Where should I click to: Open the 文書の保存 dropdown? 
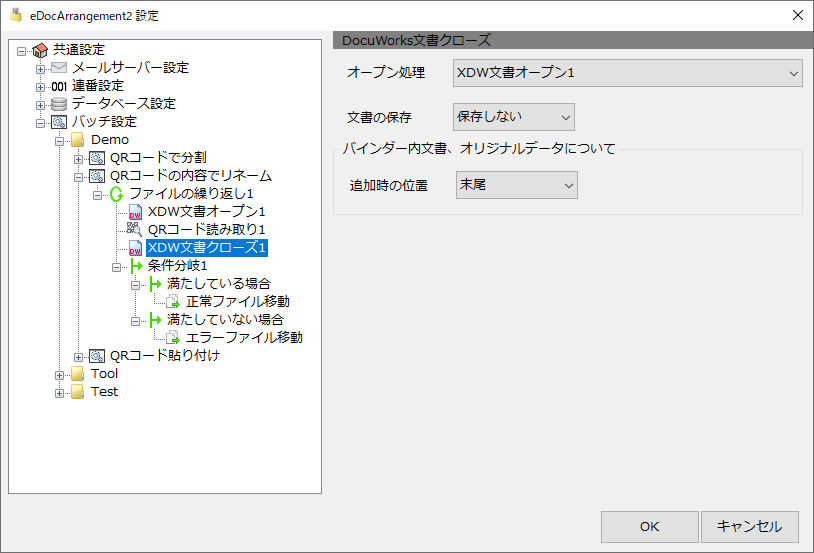tap(513, 117)
